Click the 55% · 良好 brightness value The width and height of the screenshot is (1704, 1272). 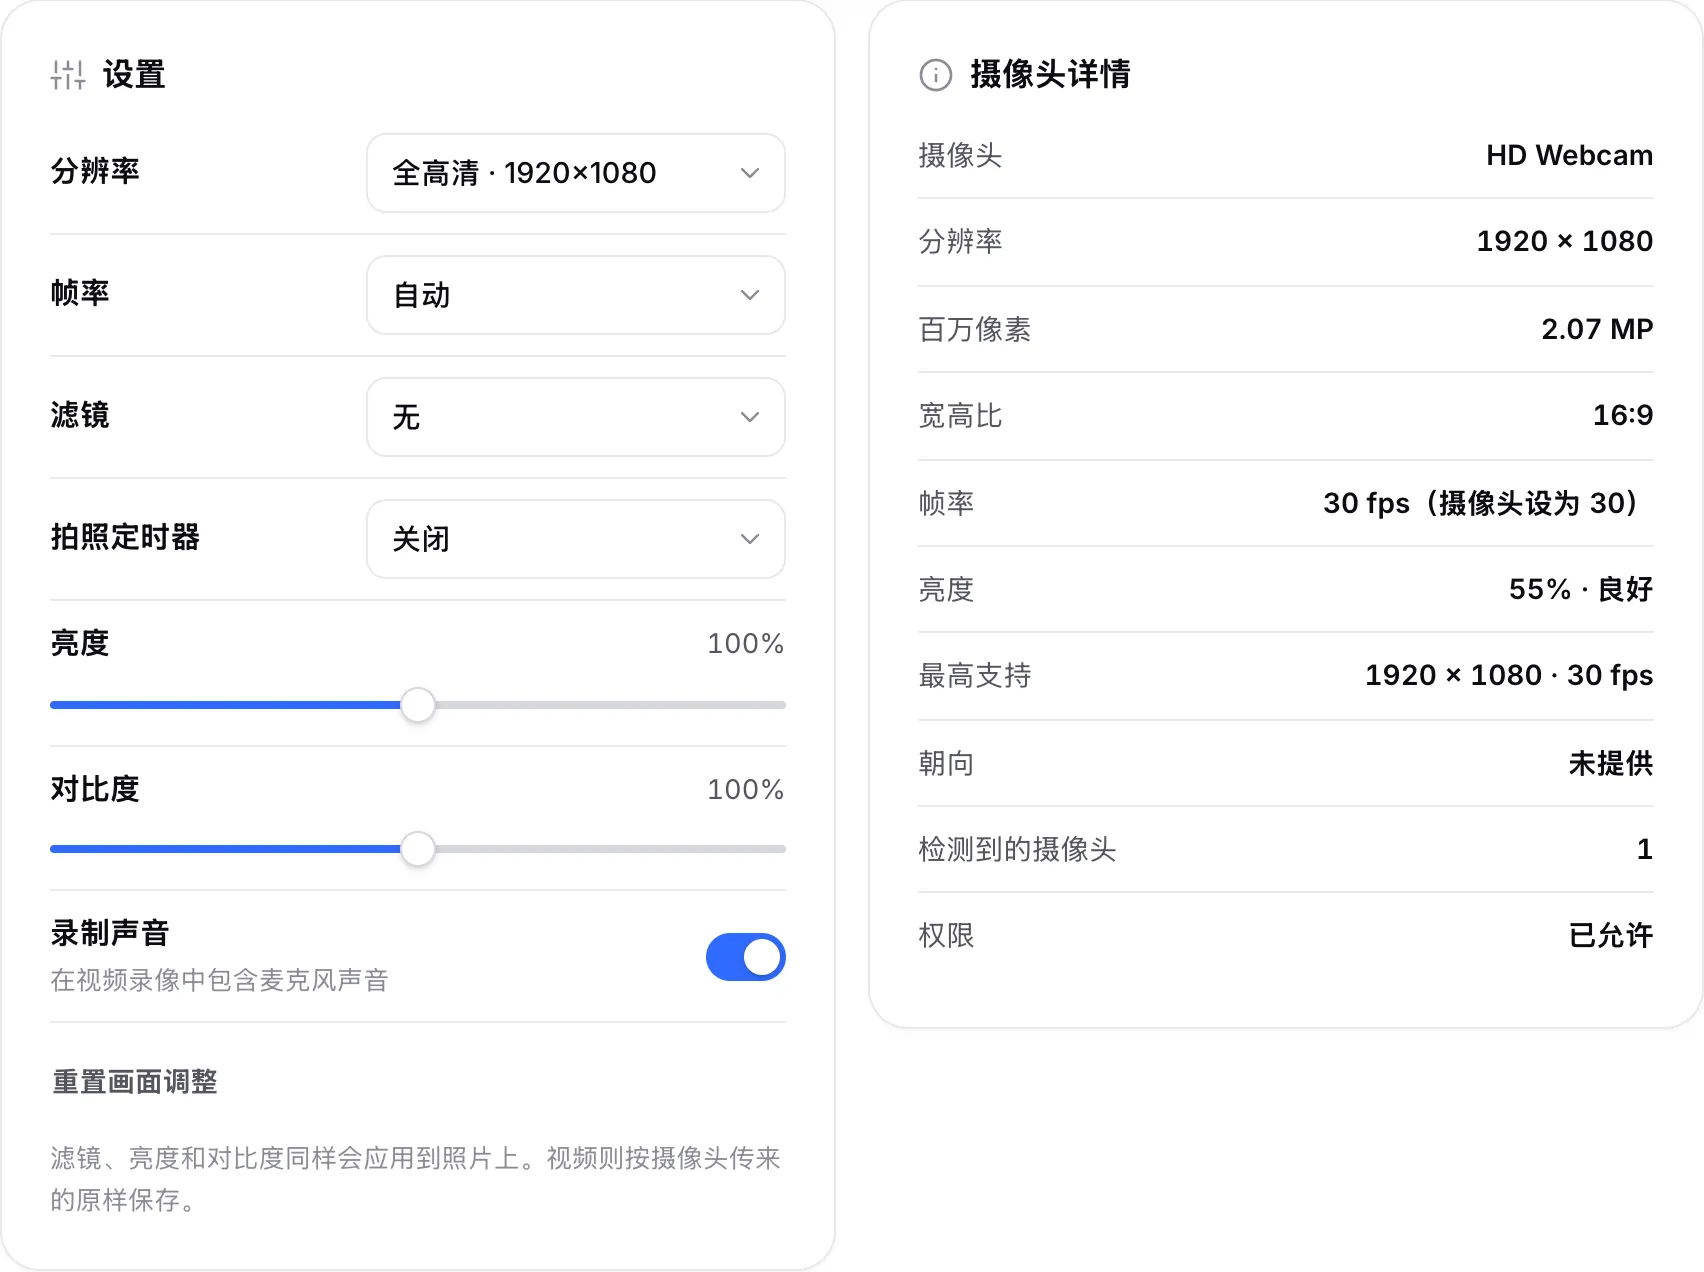click(1581, 589)
